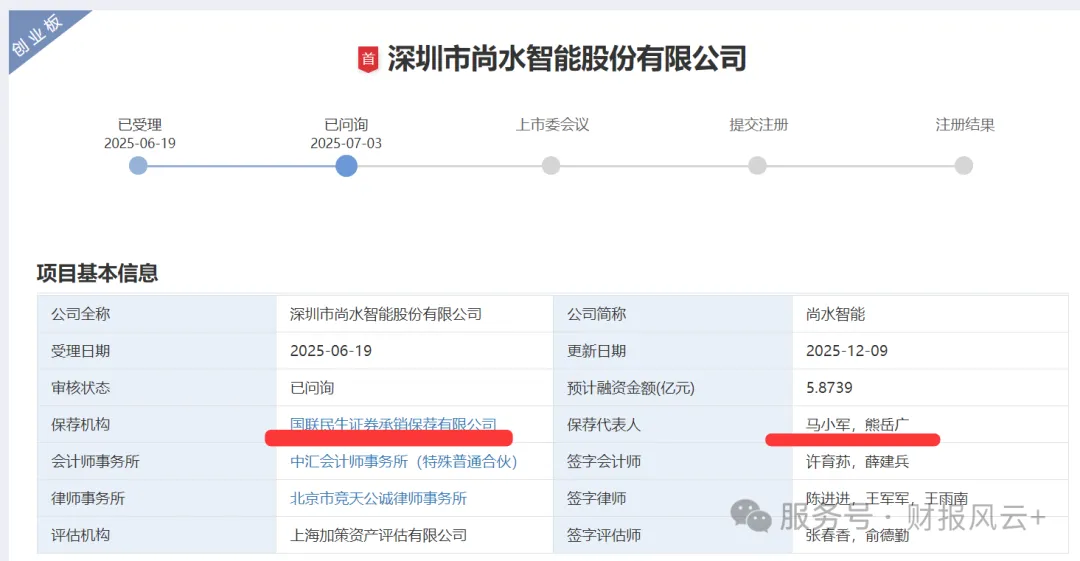Click the 审核状态 value 已问询 in table
1080x561 pixels.
(x=415, y=388)
